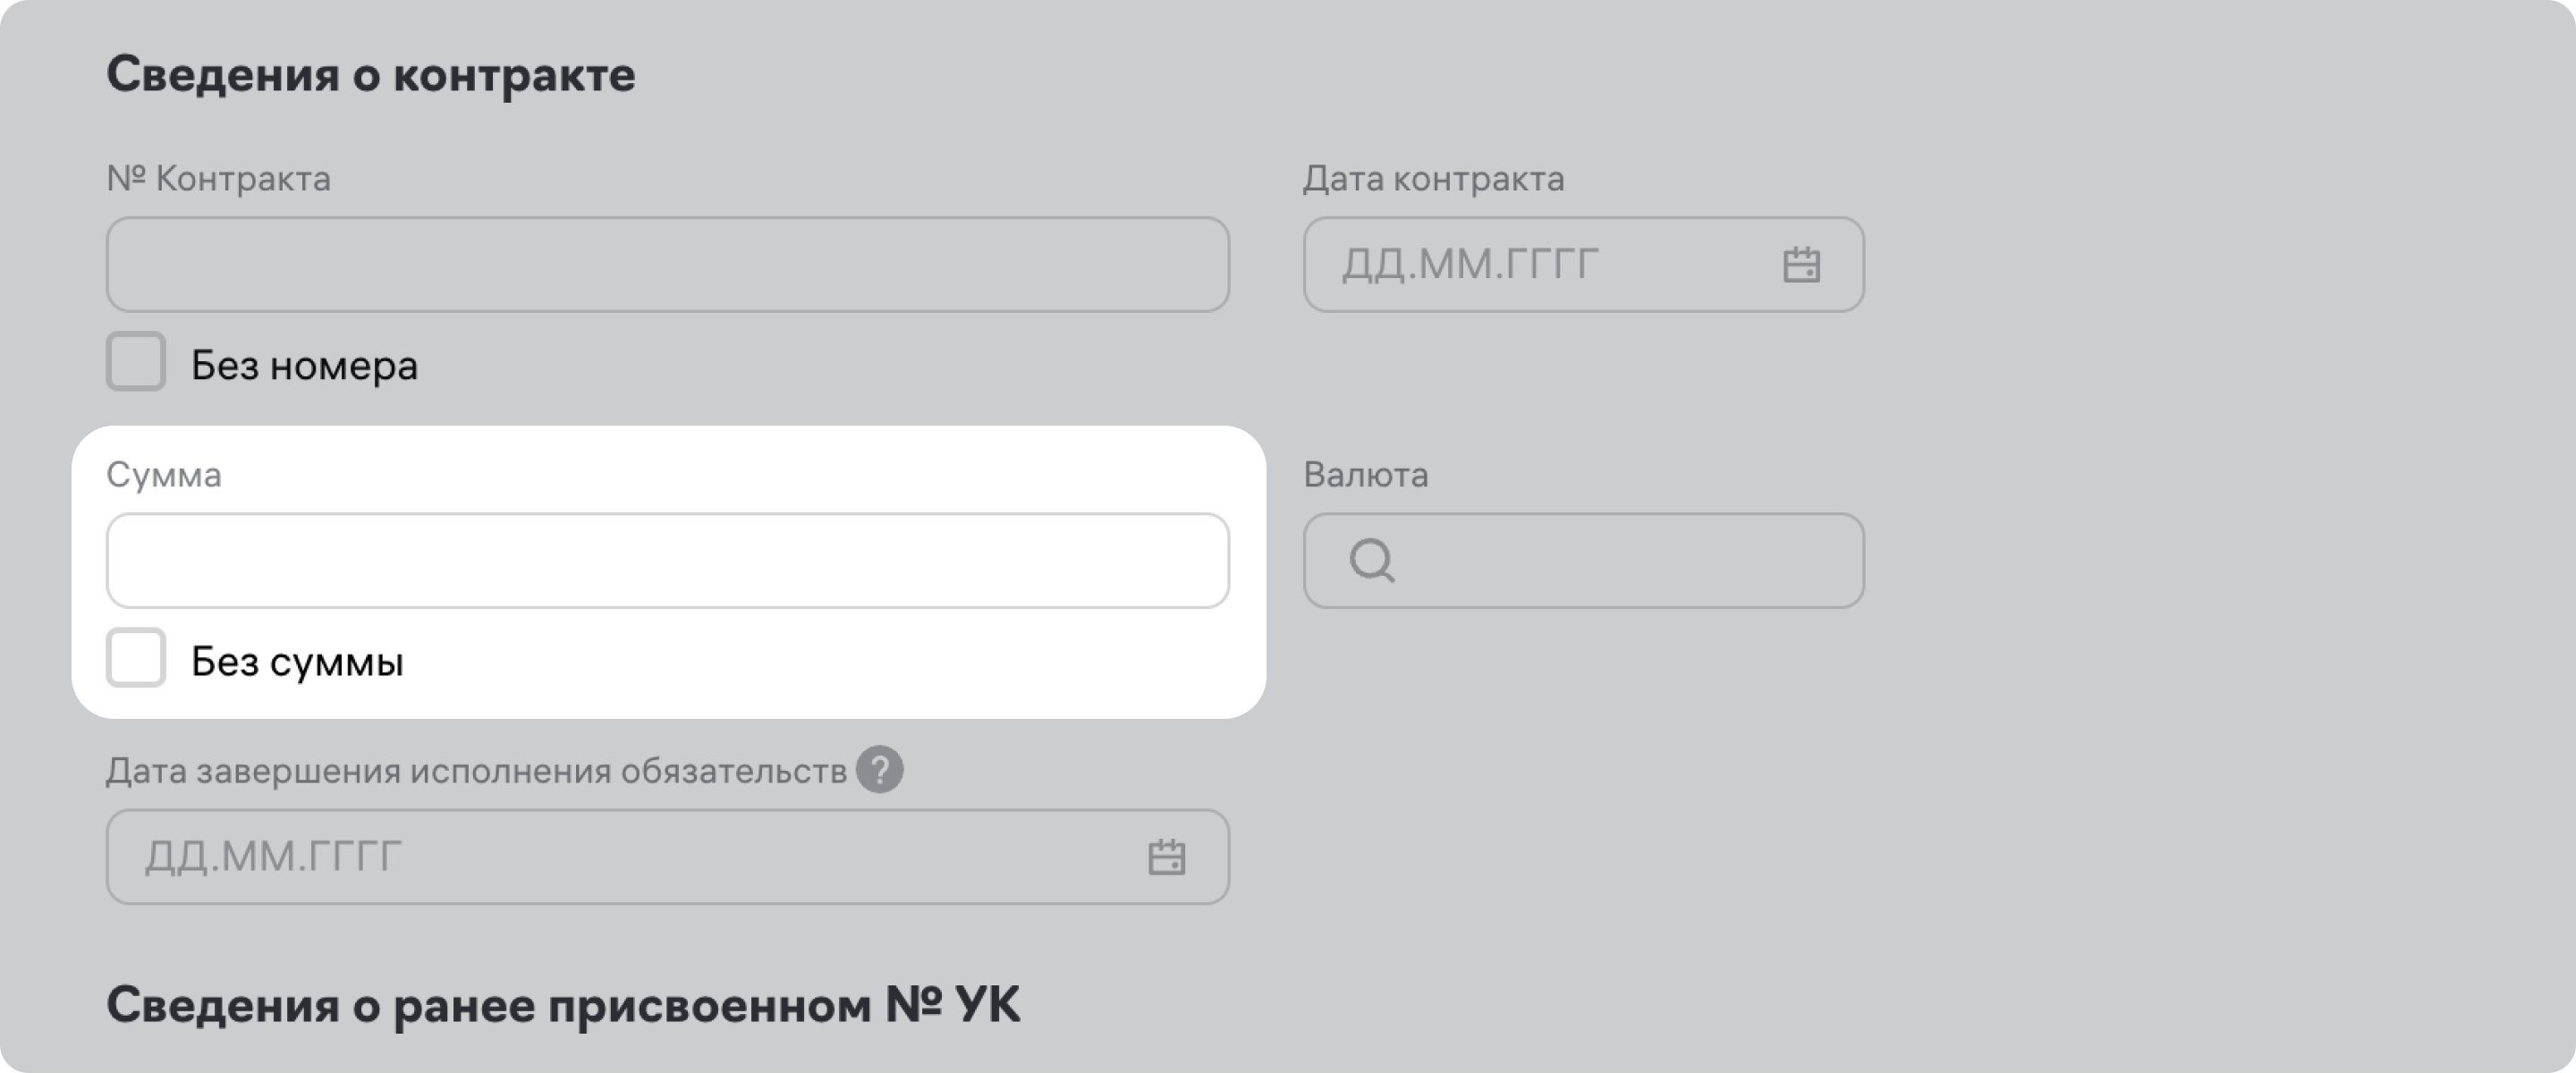Click the 'Сумма' field label
Screen dimensions: 2576x1073
pos(164,475)
